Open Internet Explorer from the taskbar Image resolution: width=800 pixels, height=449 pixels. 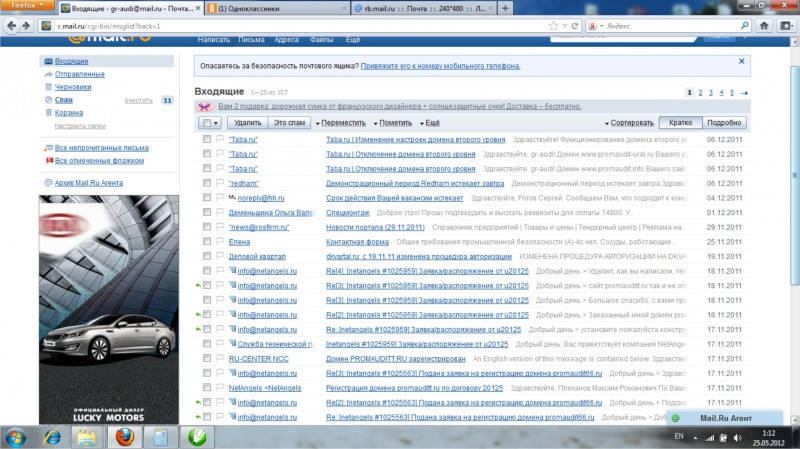click(52, 437)
